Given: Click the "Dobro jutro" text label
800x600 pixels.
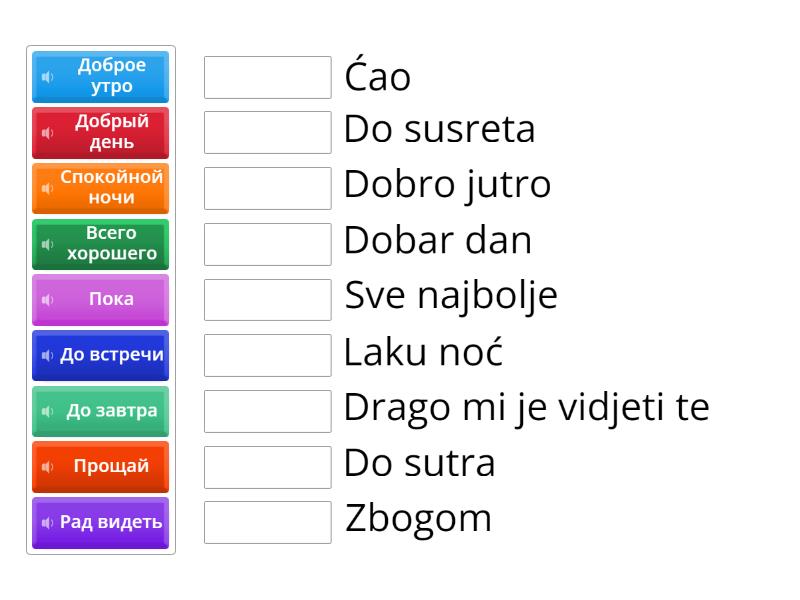Looking at the screenshot, I should (x=446, y=185).
